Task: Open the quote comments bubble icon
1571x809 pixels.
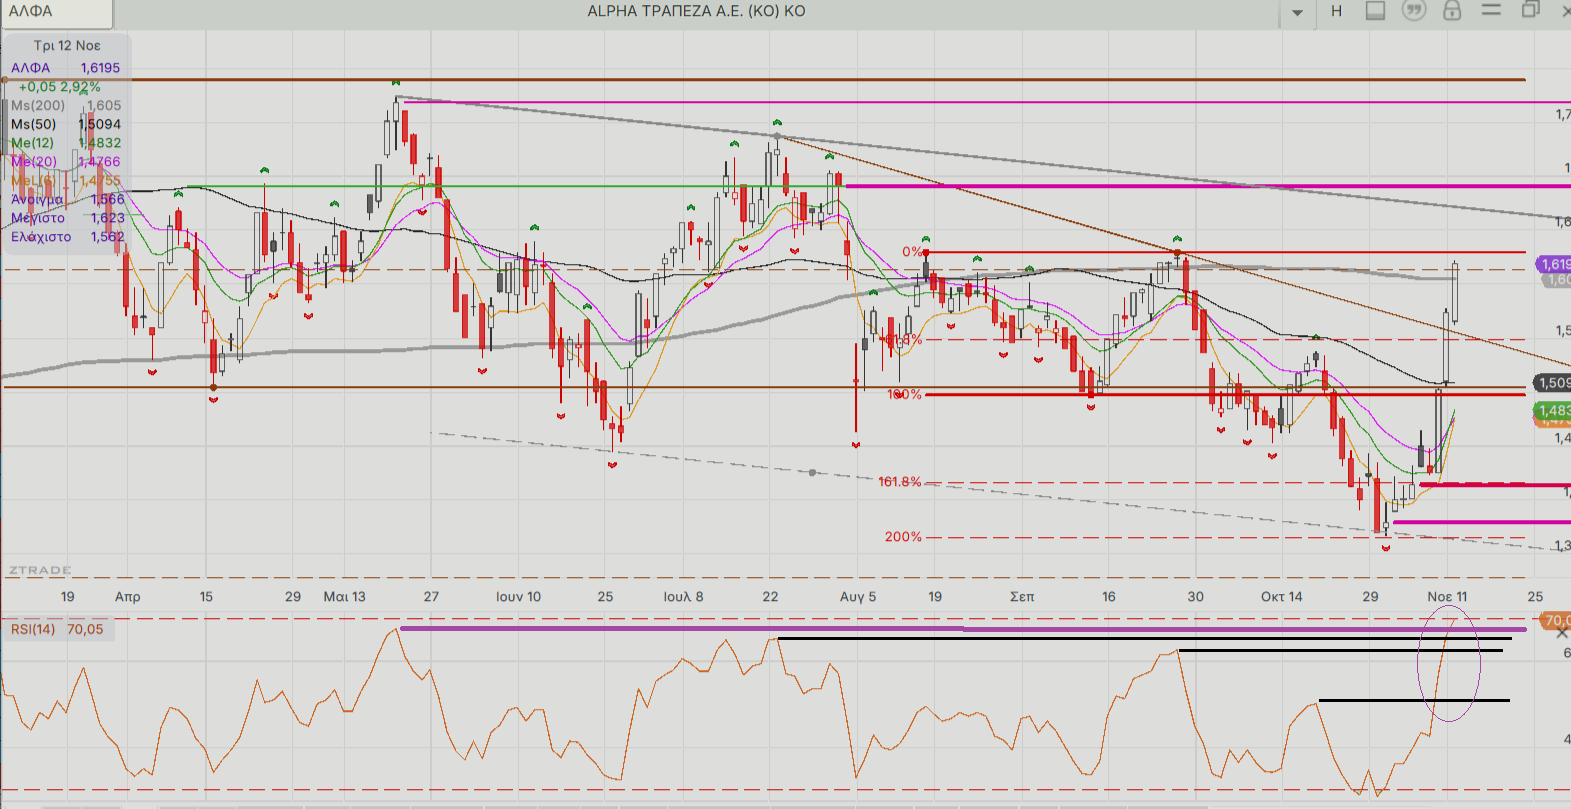Action: pyautogui.click(x=1413, y=11)
